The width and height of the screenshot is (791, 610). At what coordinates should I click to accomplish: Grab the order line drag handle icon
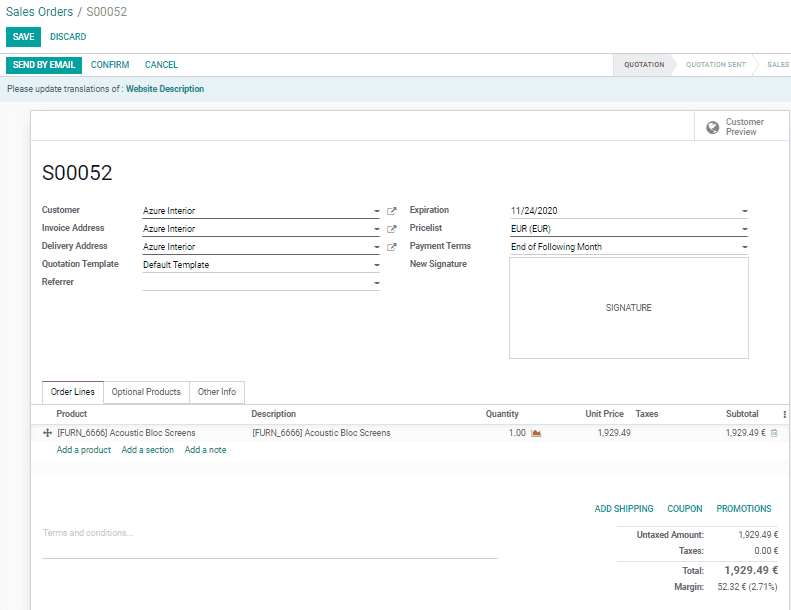coord(47,433)
